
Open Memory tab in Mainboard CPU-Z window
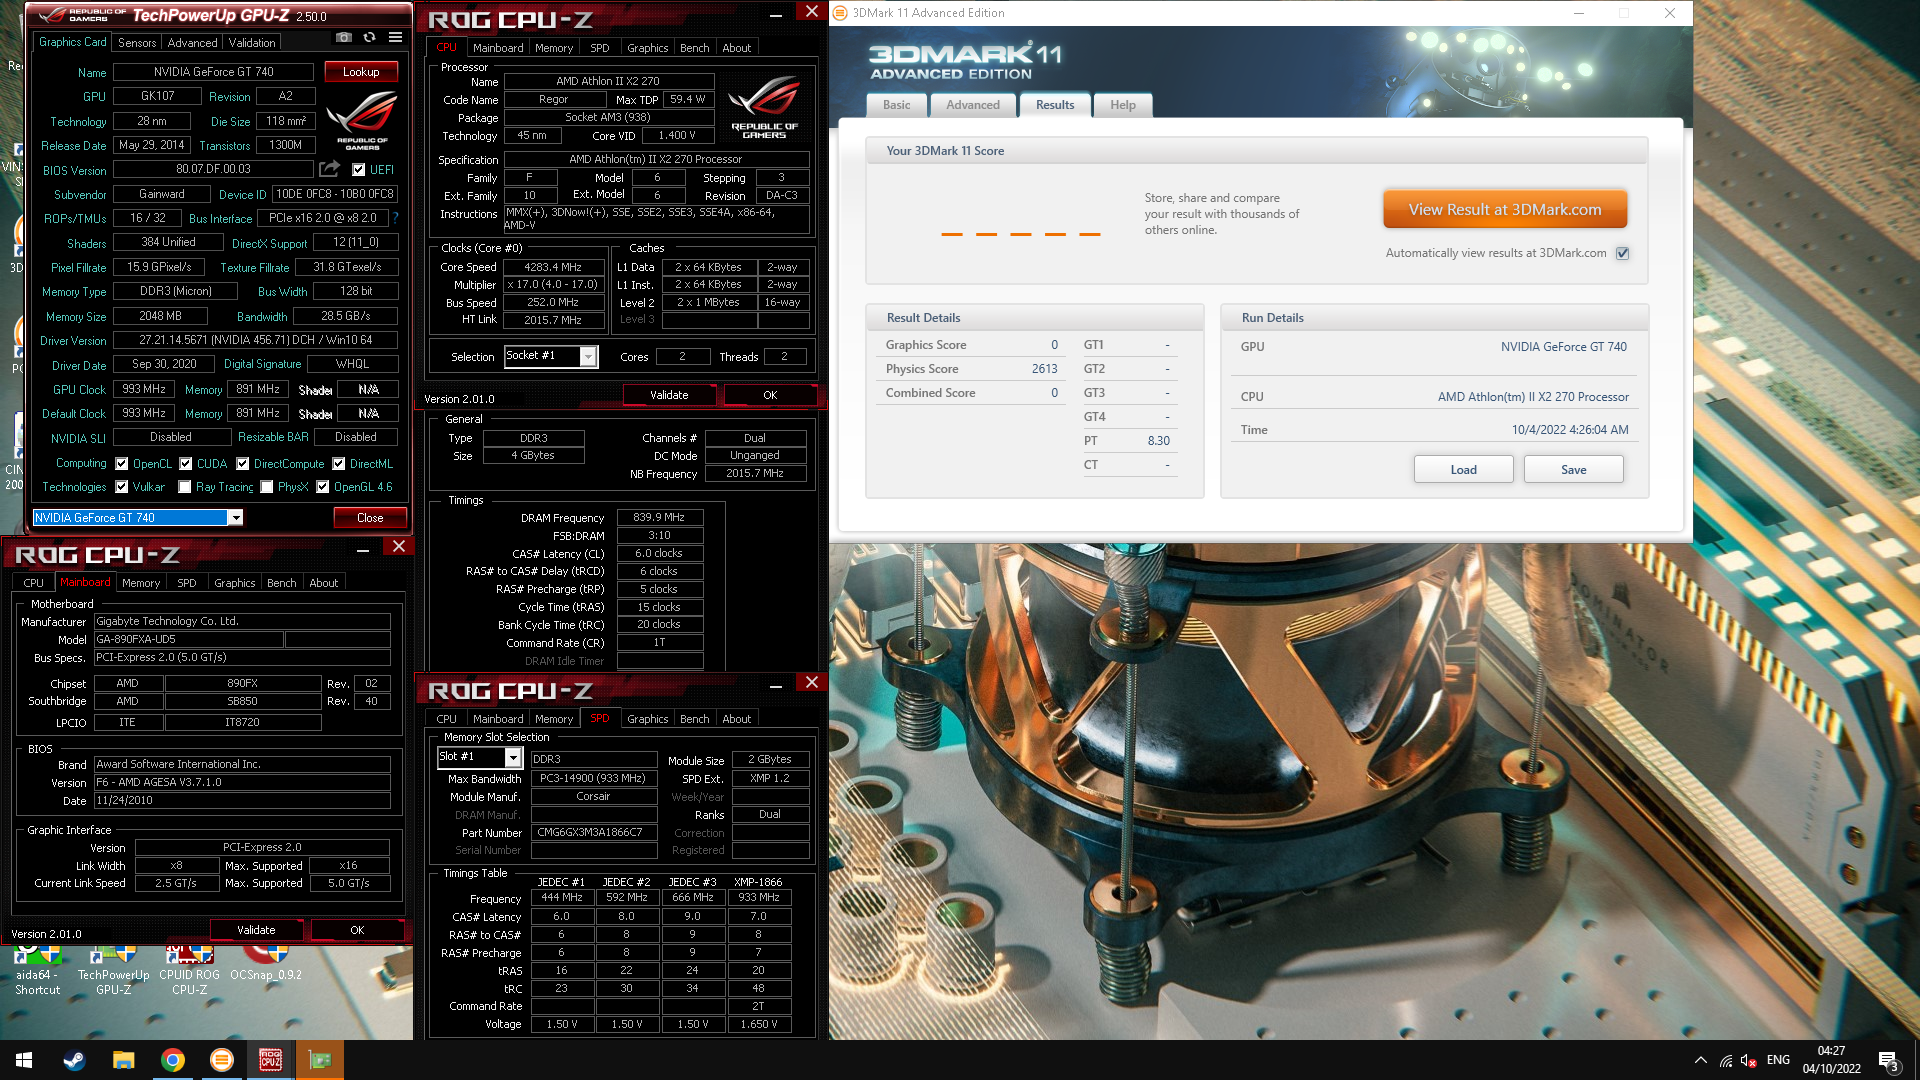[x=141, y=583]
